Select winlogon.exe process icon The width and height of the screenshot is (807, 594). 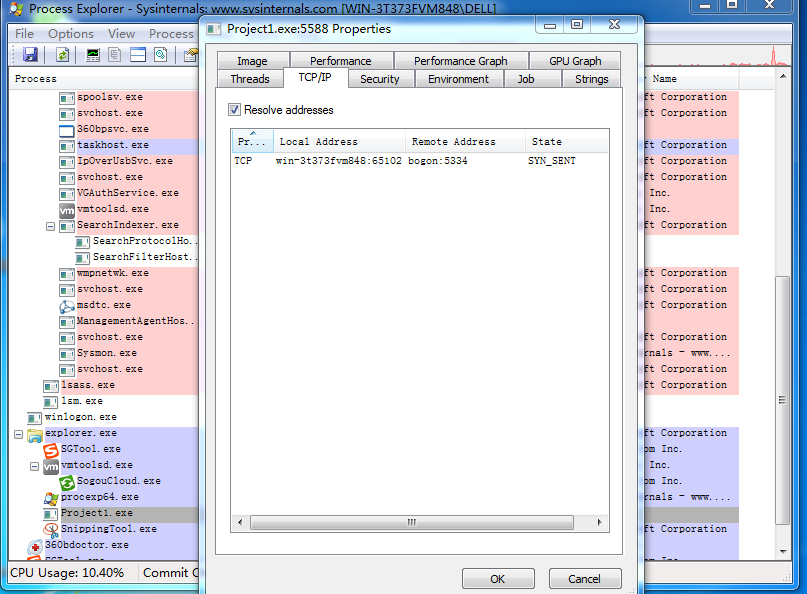tap(34, 417)
